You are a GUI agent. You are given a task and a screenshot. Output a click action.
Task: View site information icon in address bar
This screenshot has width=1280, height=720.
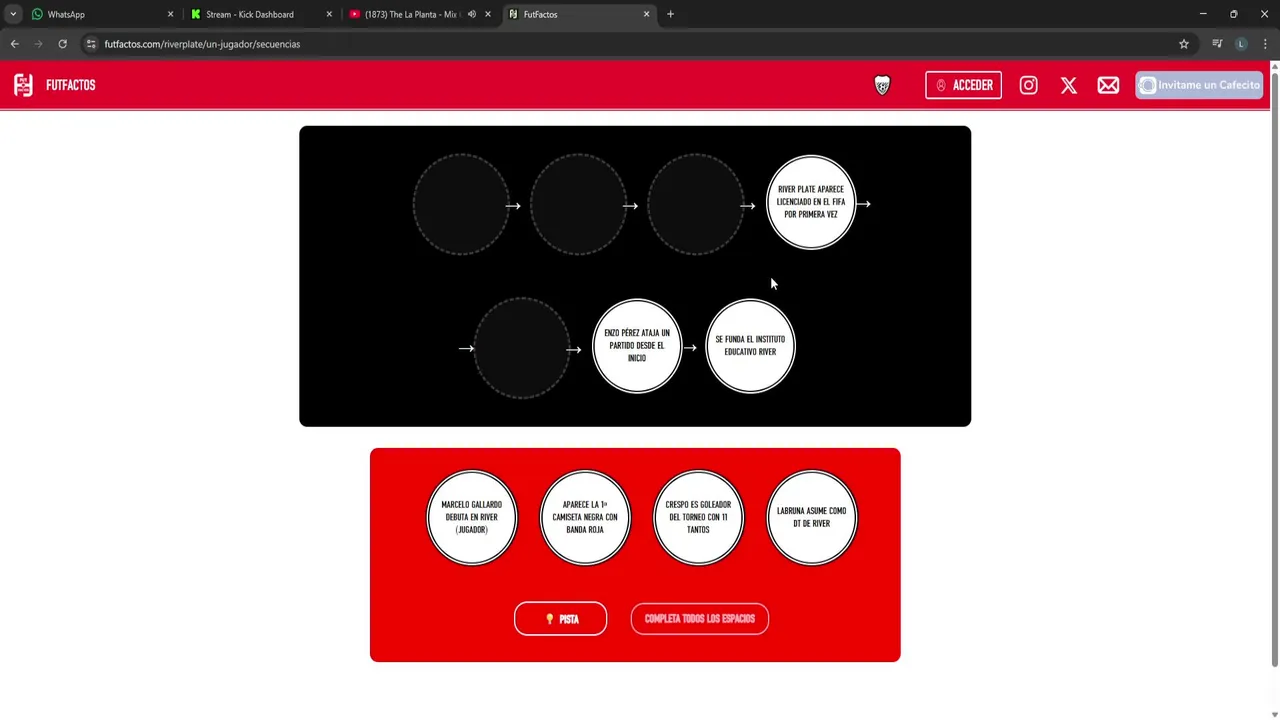(x=91, y=44)
